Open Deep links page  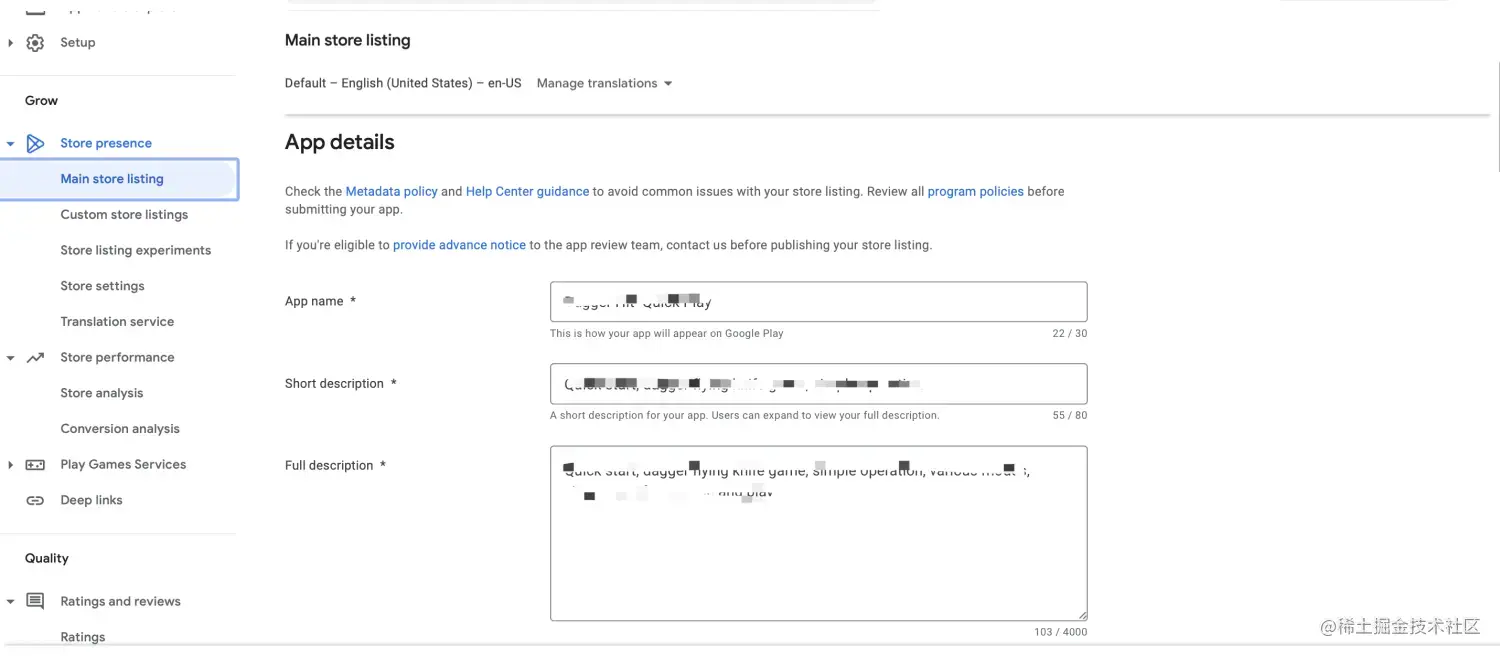pos(91,500)
